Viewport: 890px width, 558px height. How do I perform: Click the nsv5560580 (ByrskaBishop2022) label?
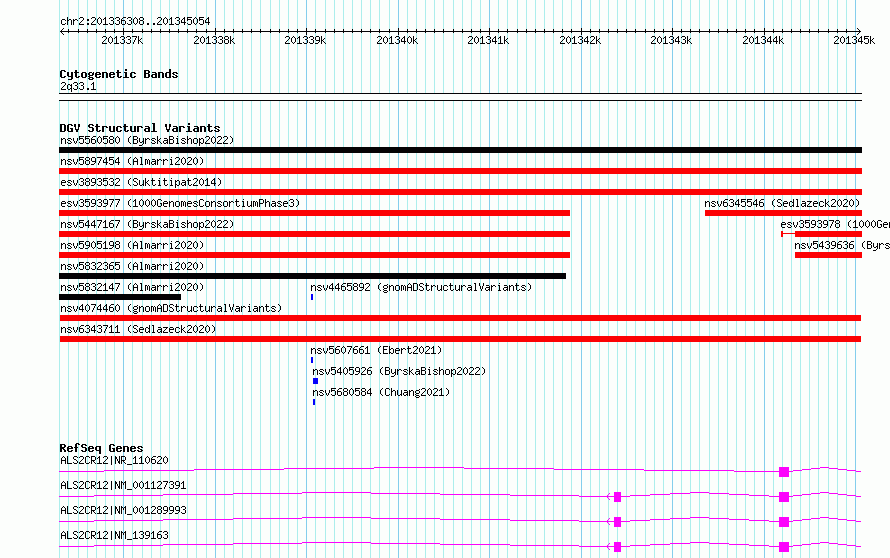pyautogui.click(x=147, y=140)
